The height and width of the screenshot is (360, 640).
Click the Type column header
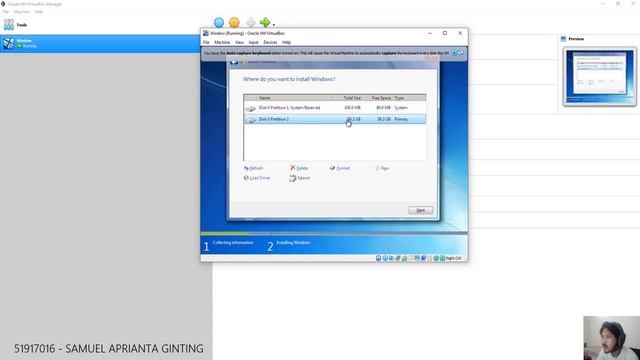(399, 98)
